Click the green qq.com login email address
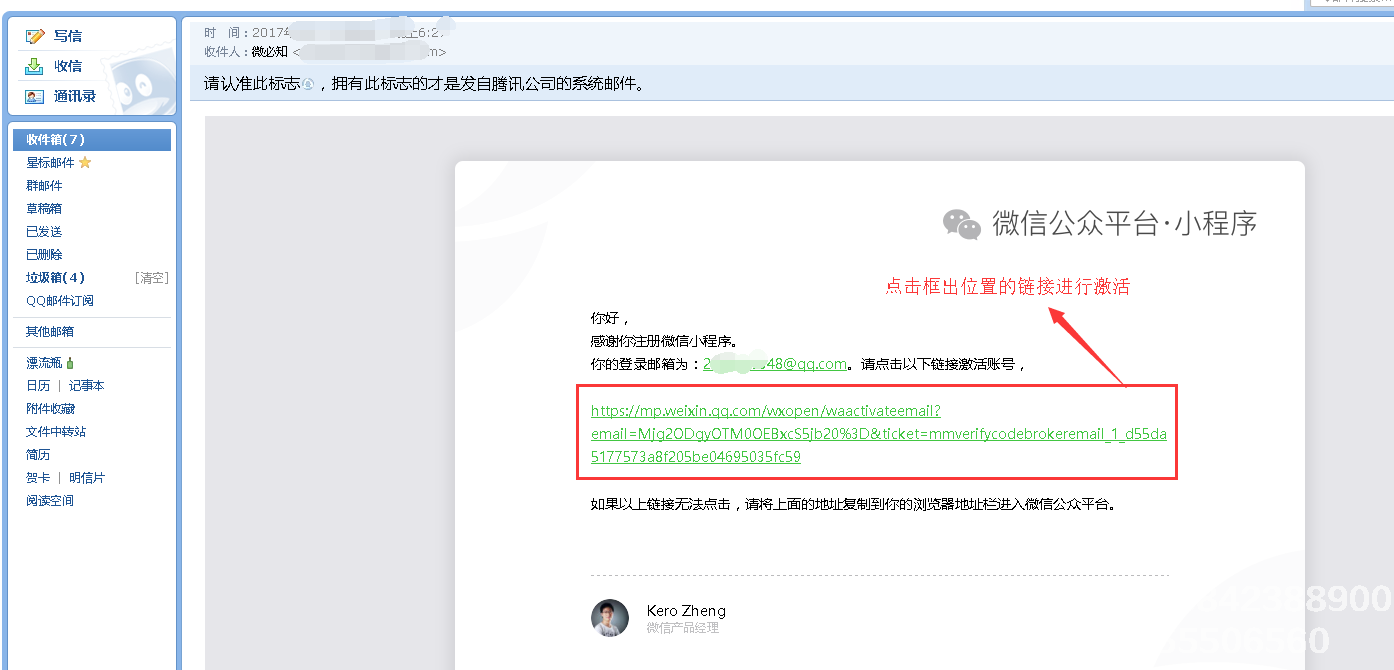Image resolution: width=1394 pixels, height=670 pixels. point(775,364)
